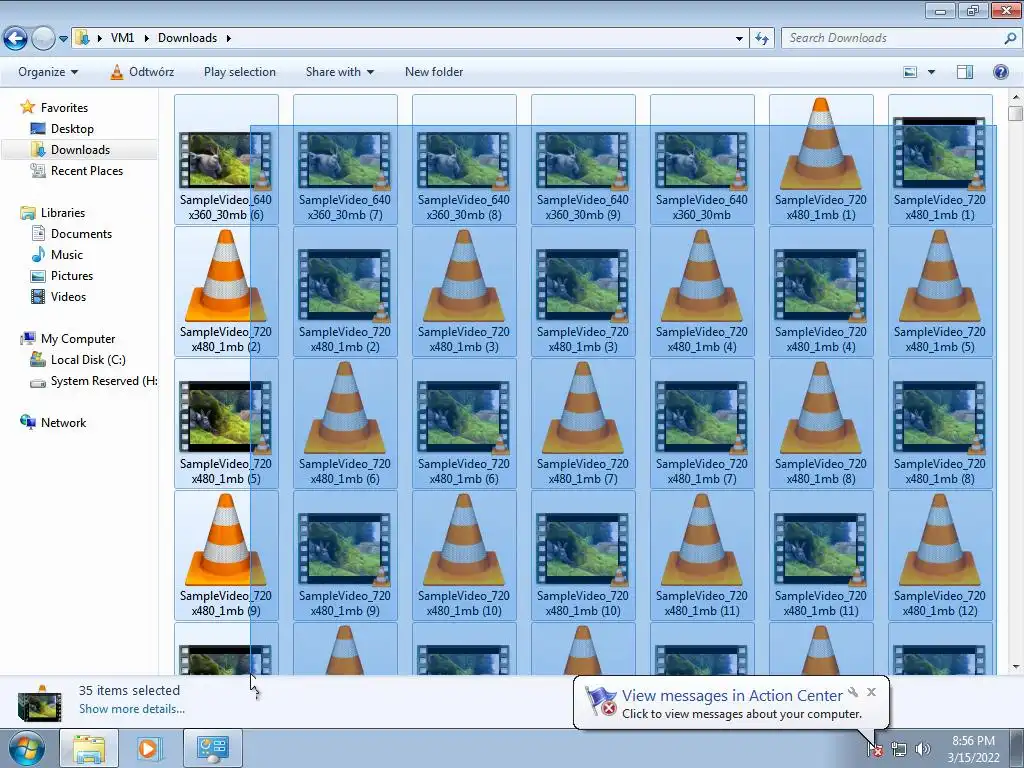Select video SampleVideo_640x360_30mb (8)

(x=464, y=159)
